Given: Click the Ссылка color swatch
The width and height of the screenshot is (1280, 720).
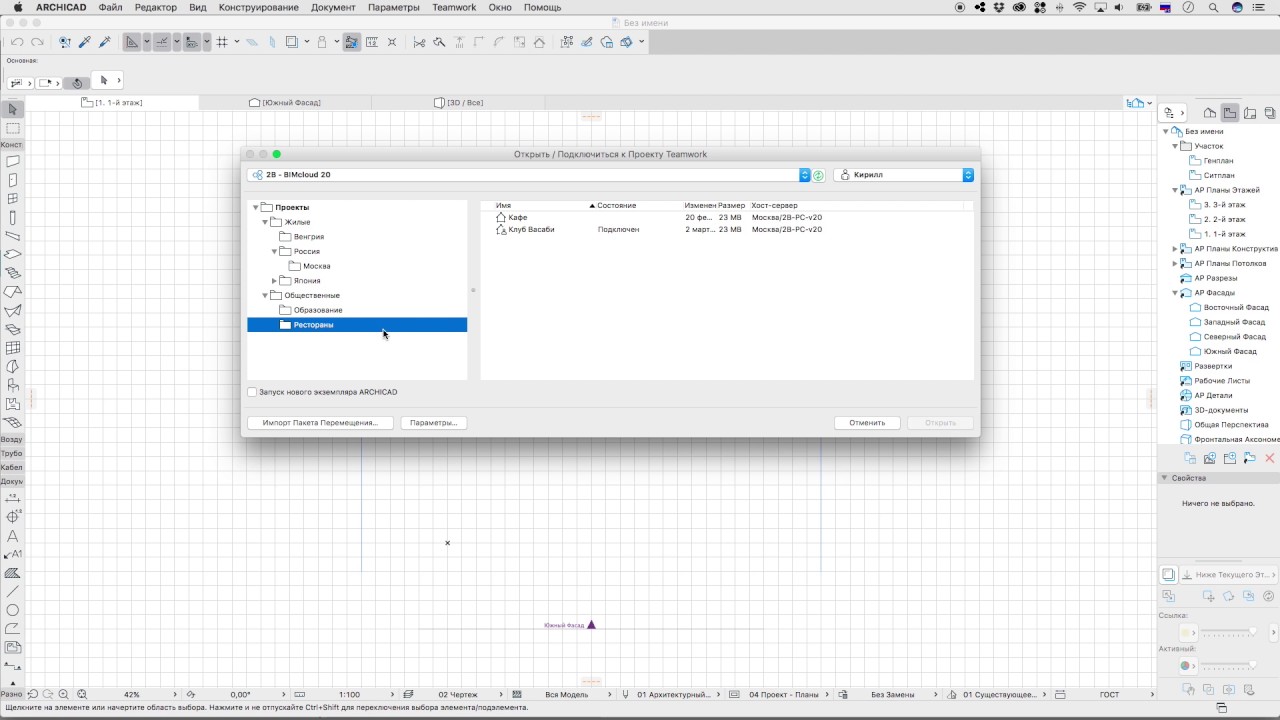Looking at the screenshot, I should pyautogui.click(x=1186, y=633).
